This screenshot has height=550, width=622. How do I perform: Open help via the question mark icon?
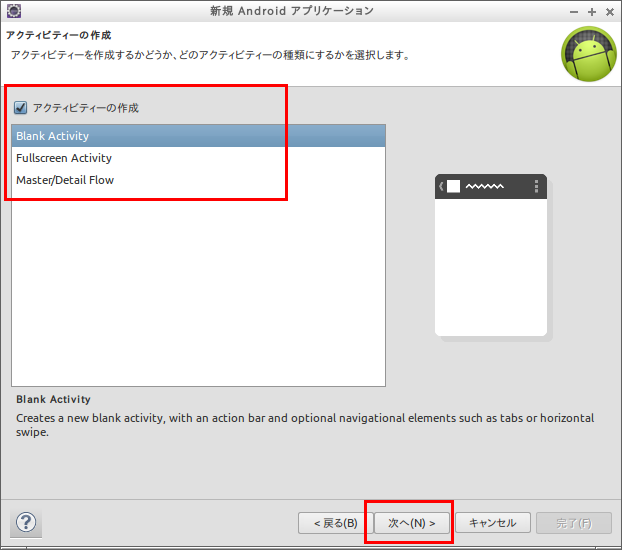click(26, 522)
